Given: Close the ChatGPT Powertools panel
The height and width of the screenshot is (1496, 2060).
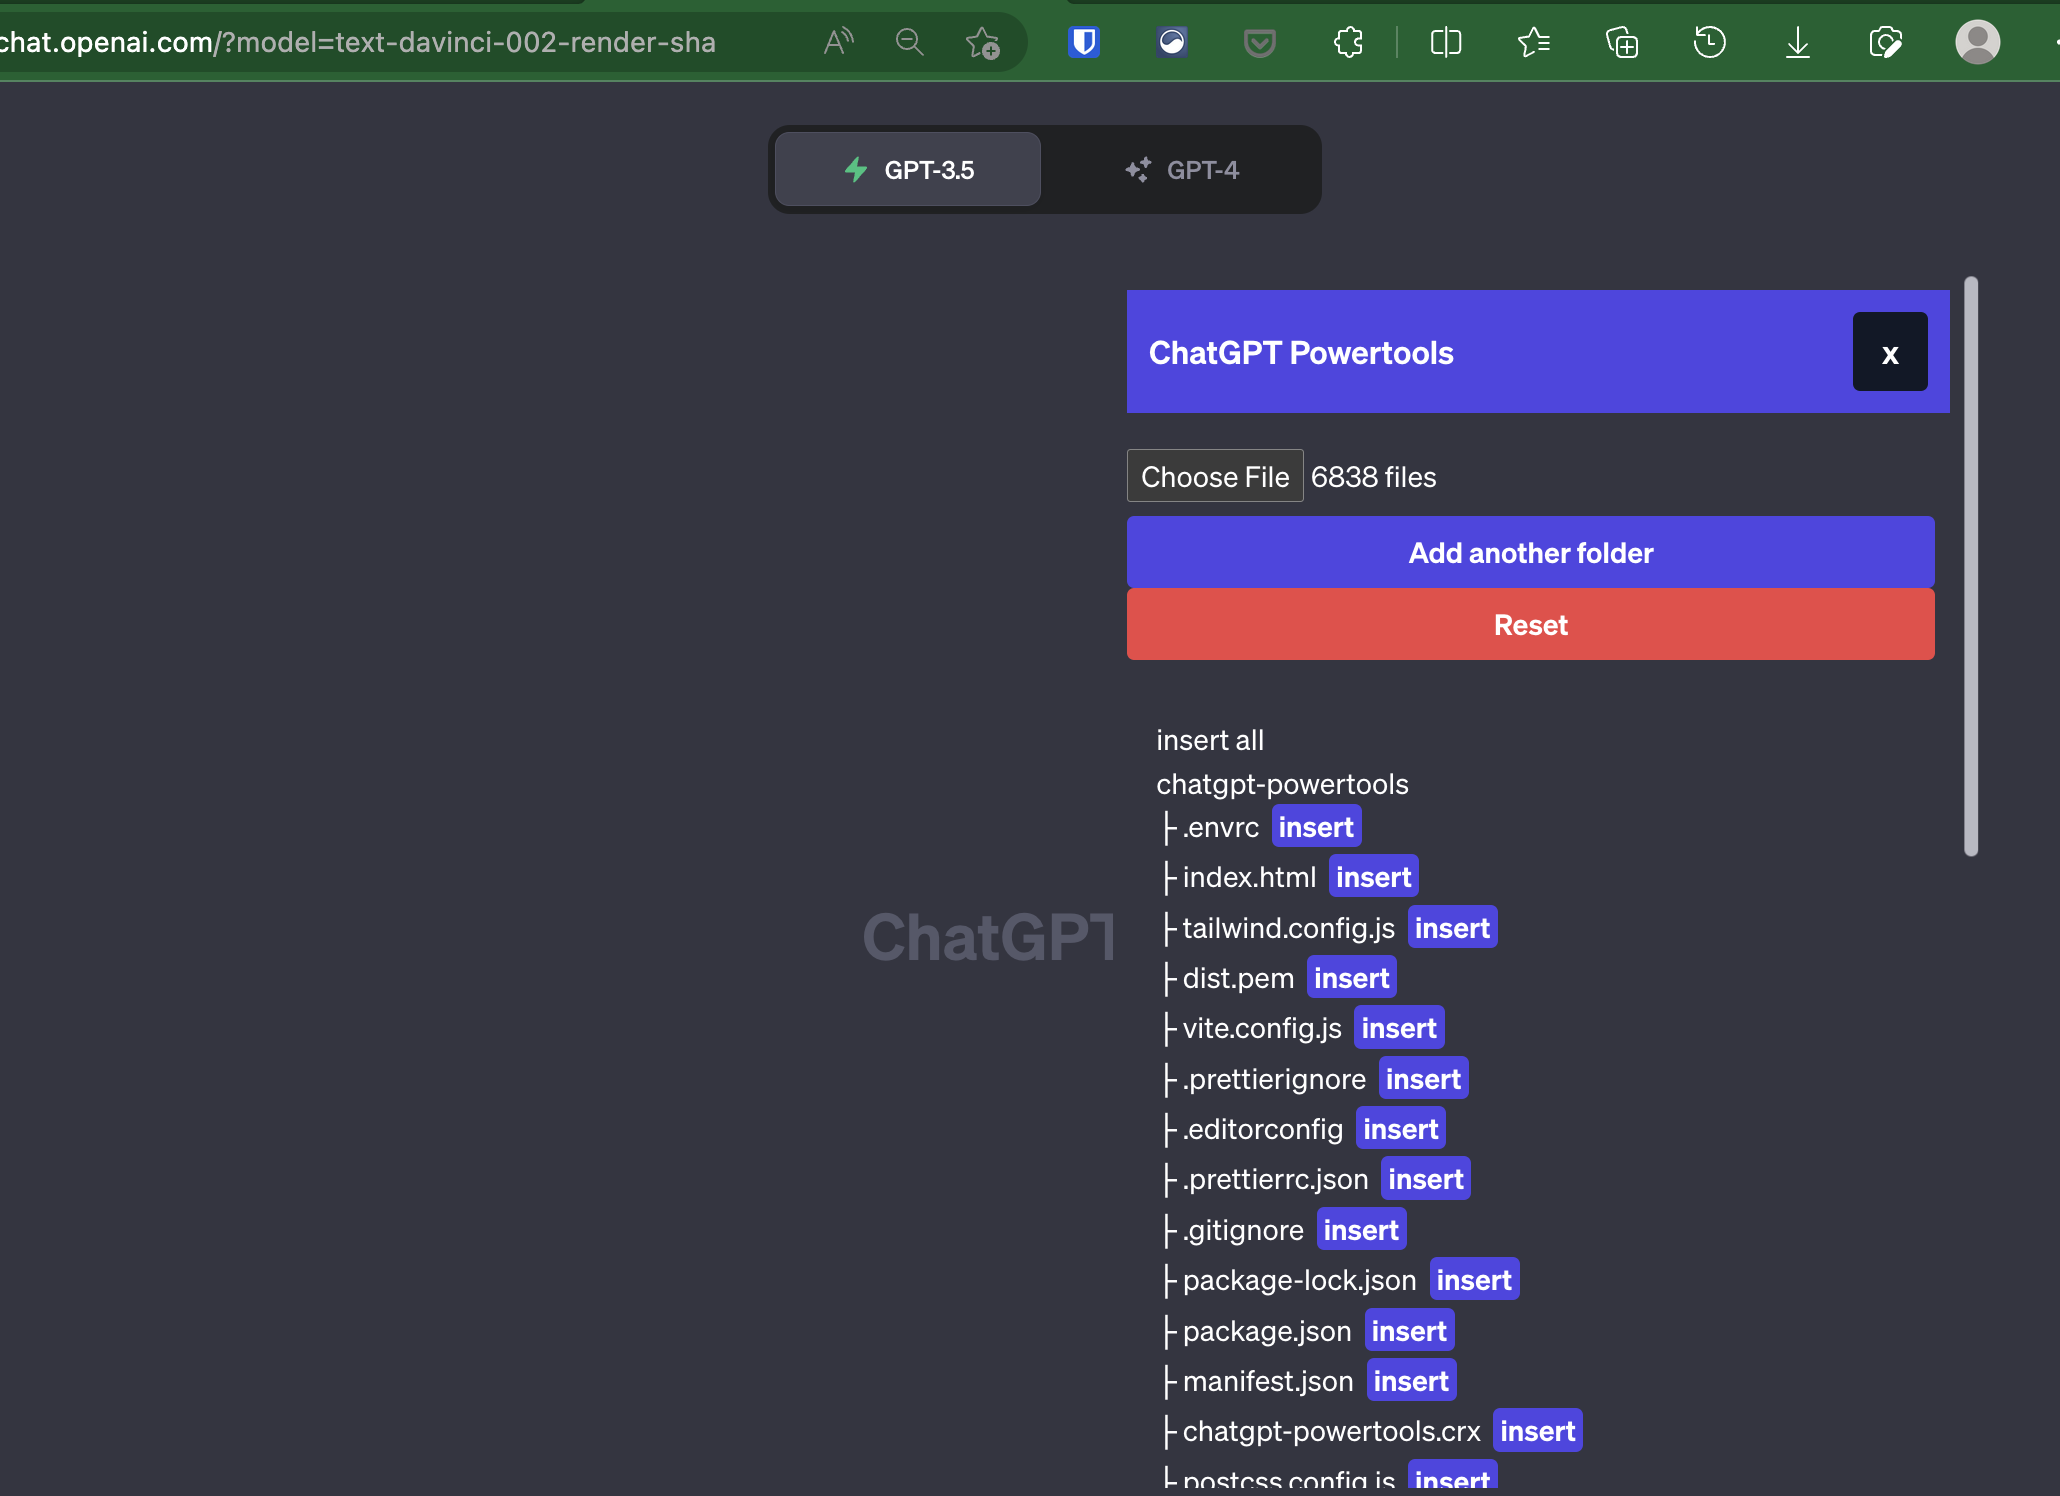Looking at the screenshot, I should tap(1889, 352).
